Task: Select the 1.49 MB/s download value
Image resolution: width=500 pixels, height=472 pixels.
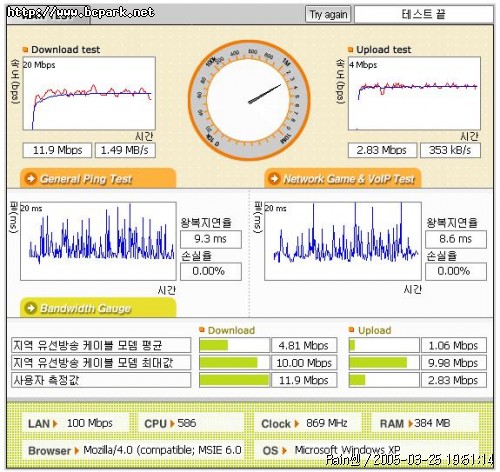Action: coord(125,150)
